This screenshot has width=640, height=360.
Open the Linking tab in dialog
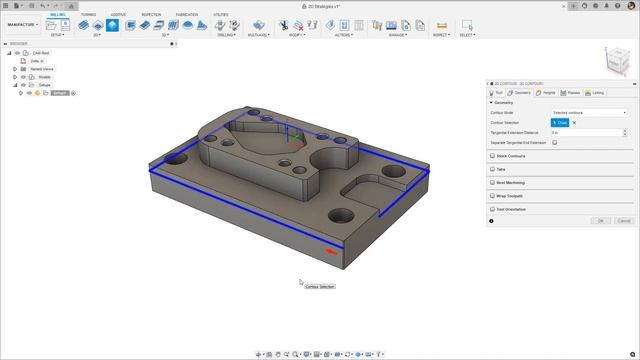pos(594,93)
